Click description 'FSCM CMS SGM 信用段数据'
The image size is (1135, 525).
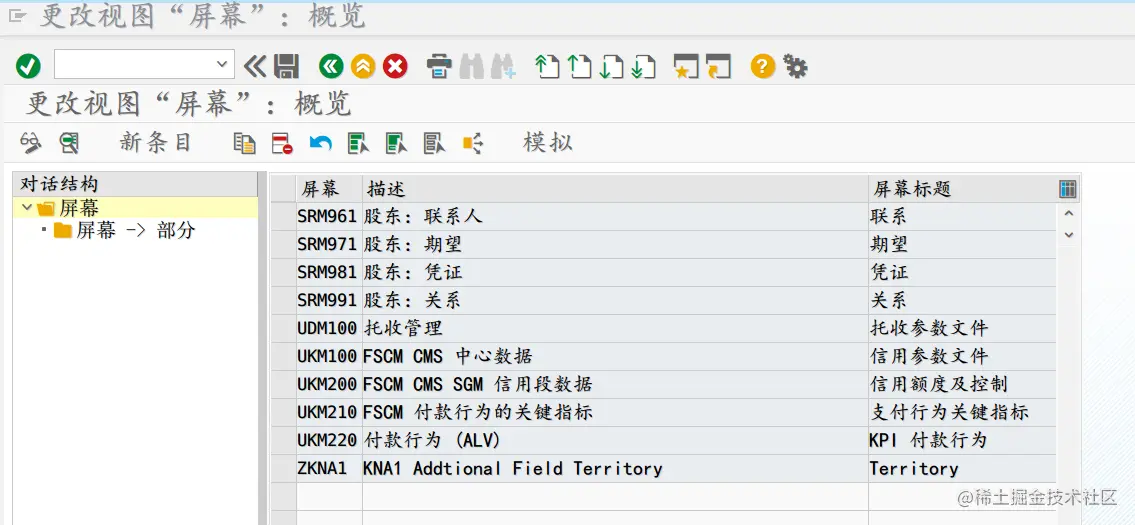tap(478, 385)
